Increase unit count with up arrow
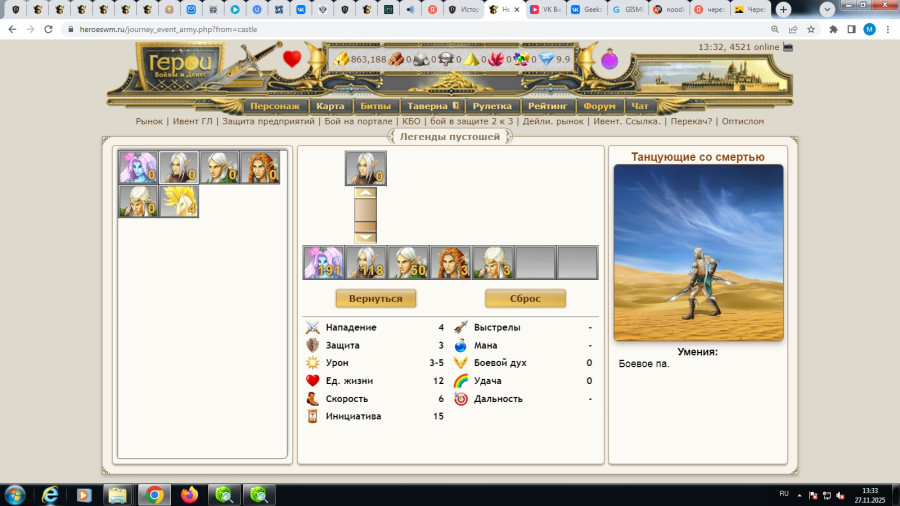 (366, 193)
